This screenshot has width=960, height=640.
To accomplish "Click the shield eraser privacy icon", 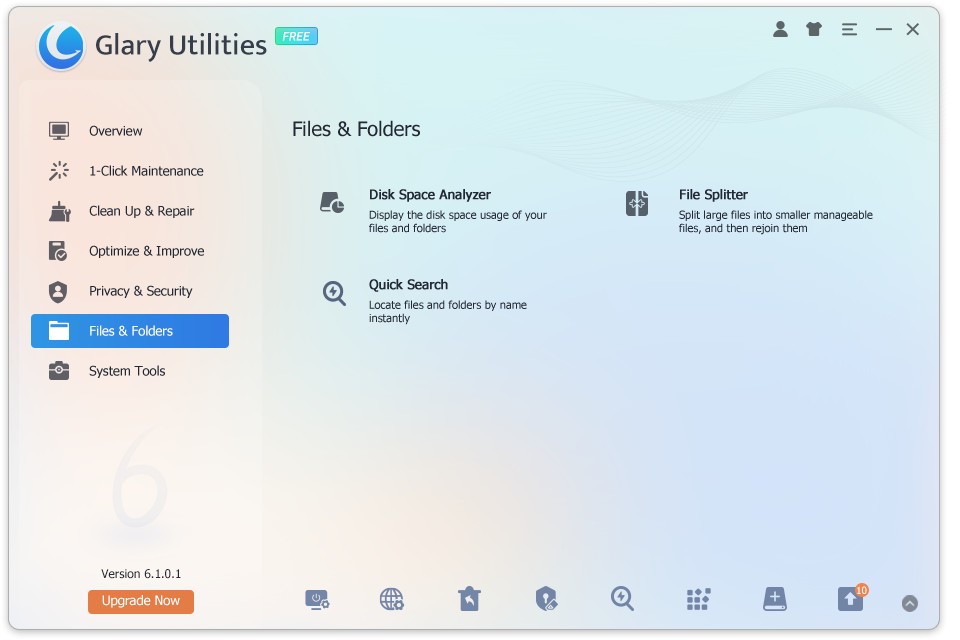I will 546,599.
